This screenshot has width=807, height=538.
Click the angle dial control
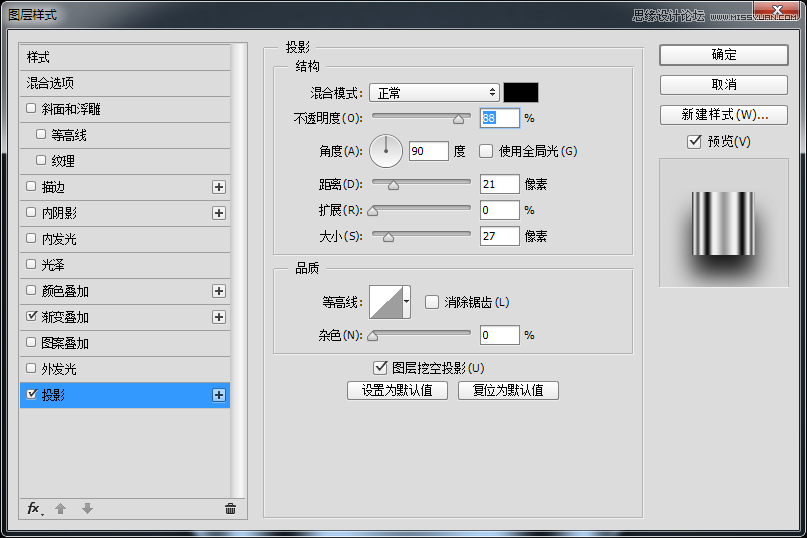click(x=386, y=151)
